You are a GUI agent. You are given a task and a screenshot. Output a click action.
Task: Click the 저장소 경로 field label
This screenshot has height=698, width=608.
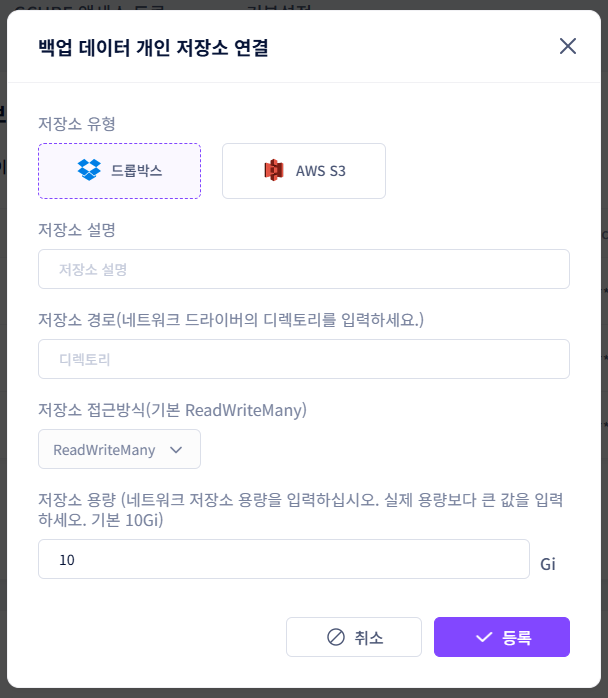click(x=231, y=320)
